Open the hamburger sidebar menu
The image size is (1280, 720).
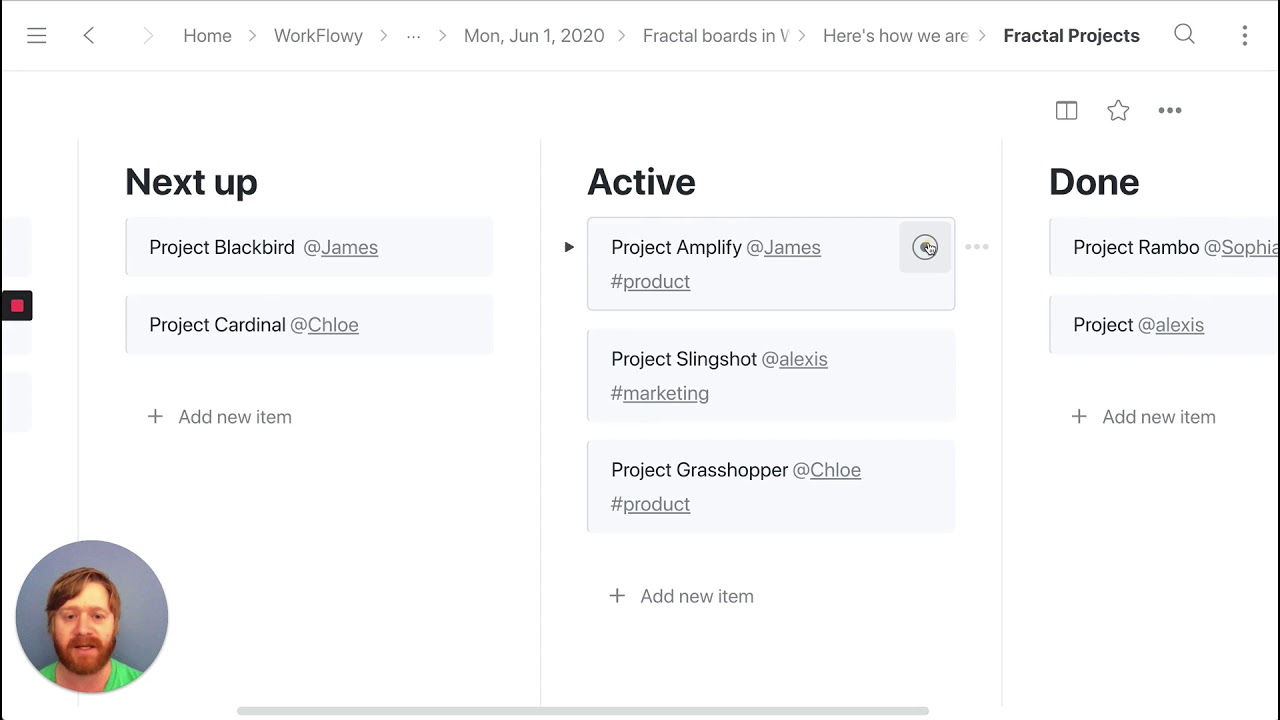37,36
